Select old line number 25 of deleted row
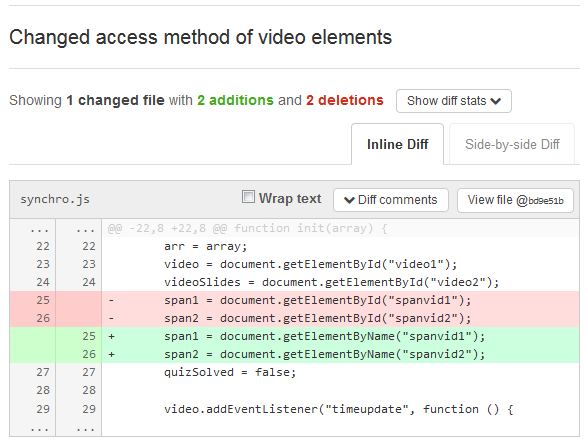The width and height of the screenshot is (588, 444). (43, 300)
